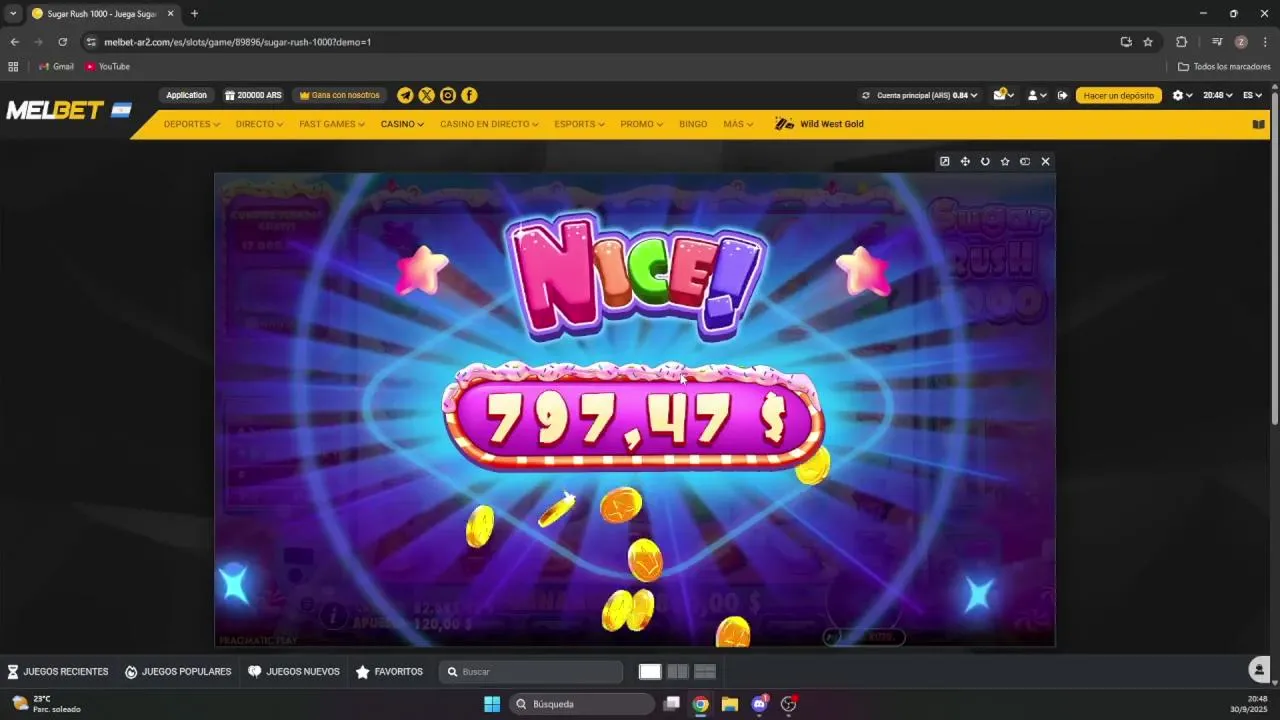The width and height of the screenshot is (1280, 720).
Task: Open messages envelope dropdown
Action: pyautogui.click(x=1003, y=95)
